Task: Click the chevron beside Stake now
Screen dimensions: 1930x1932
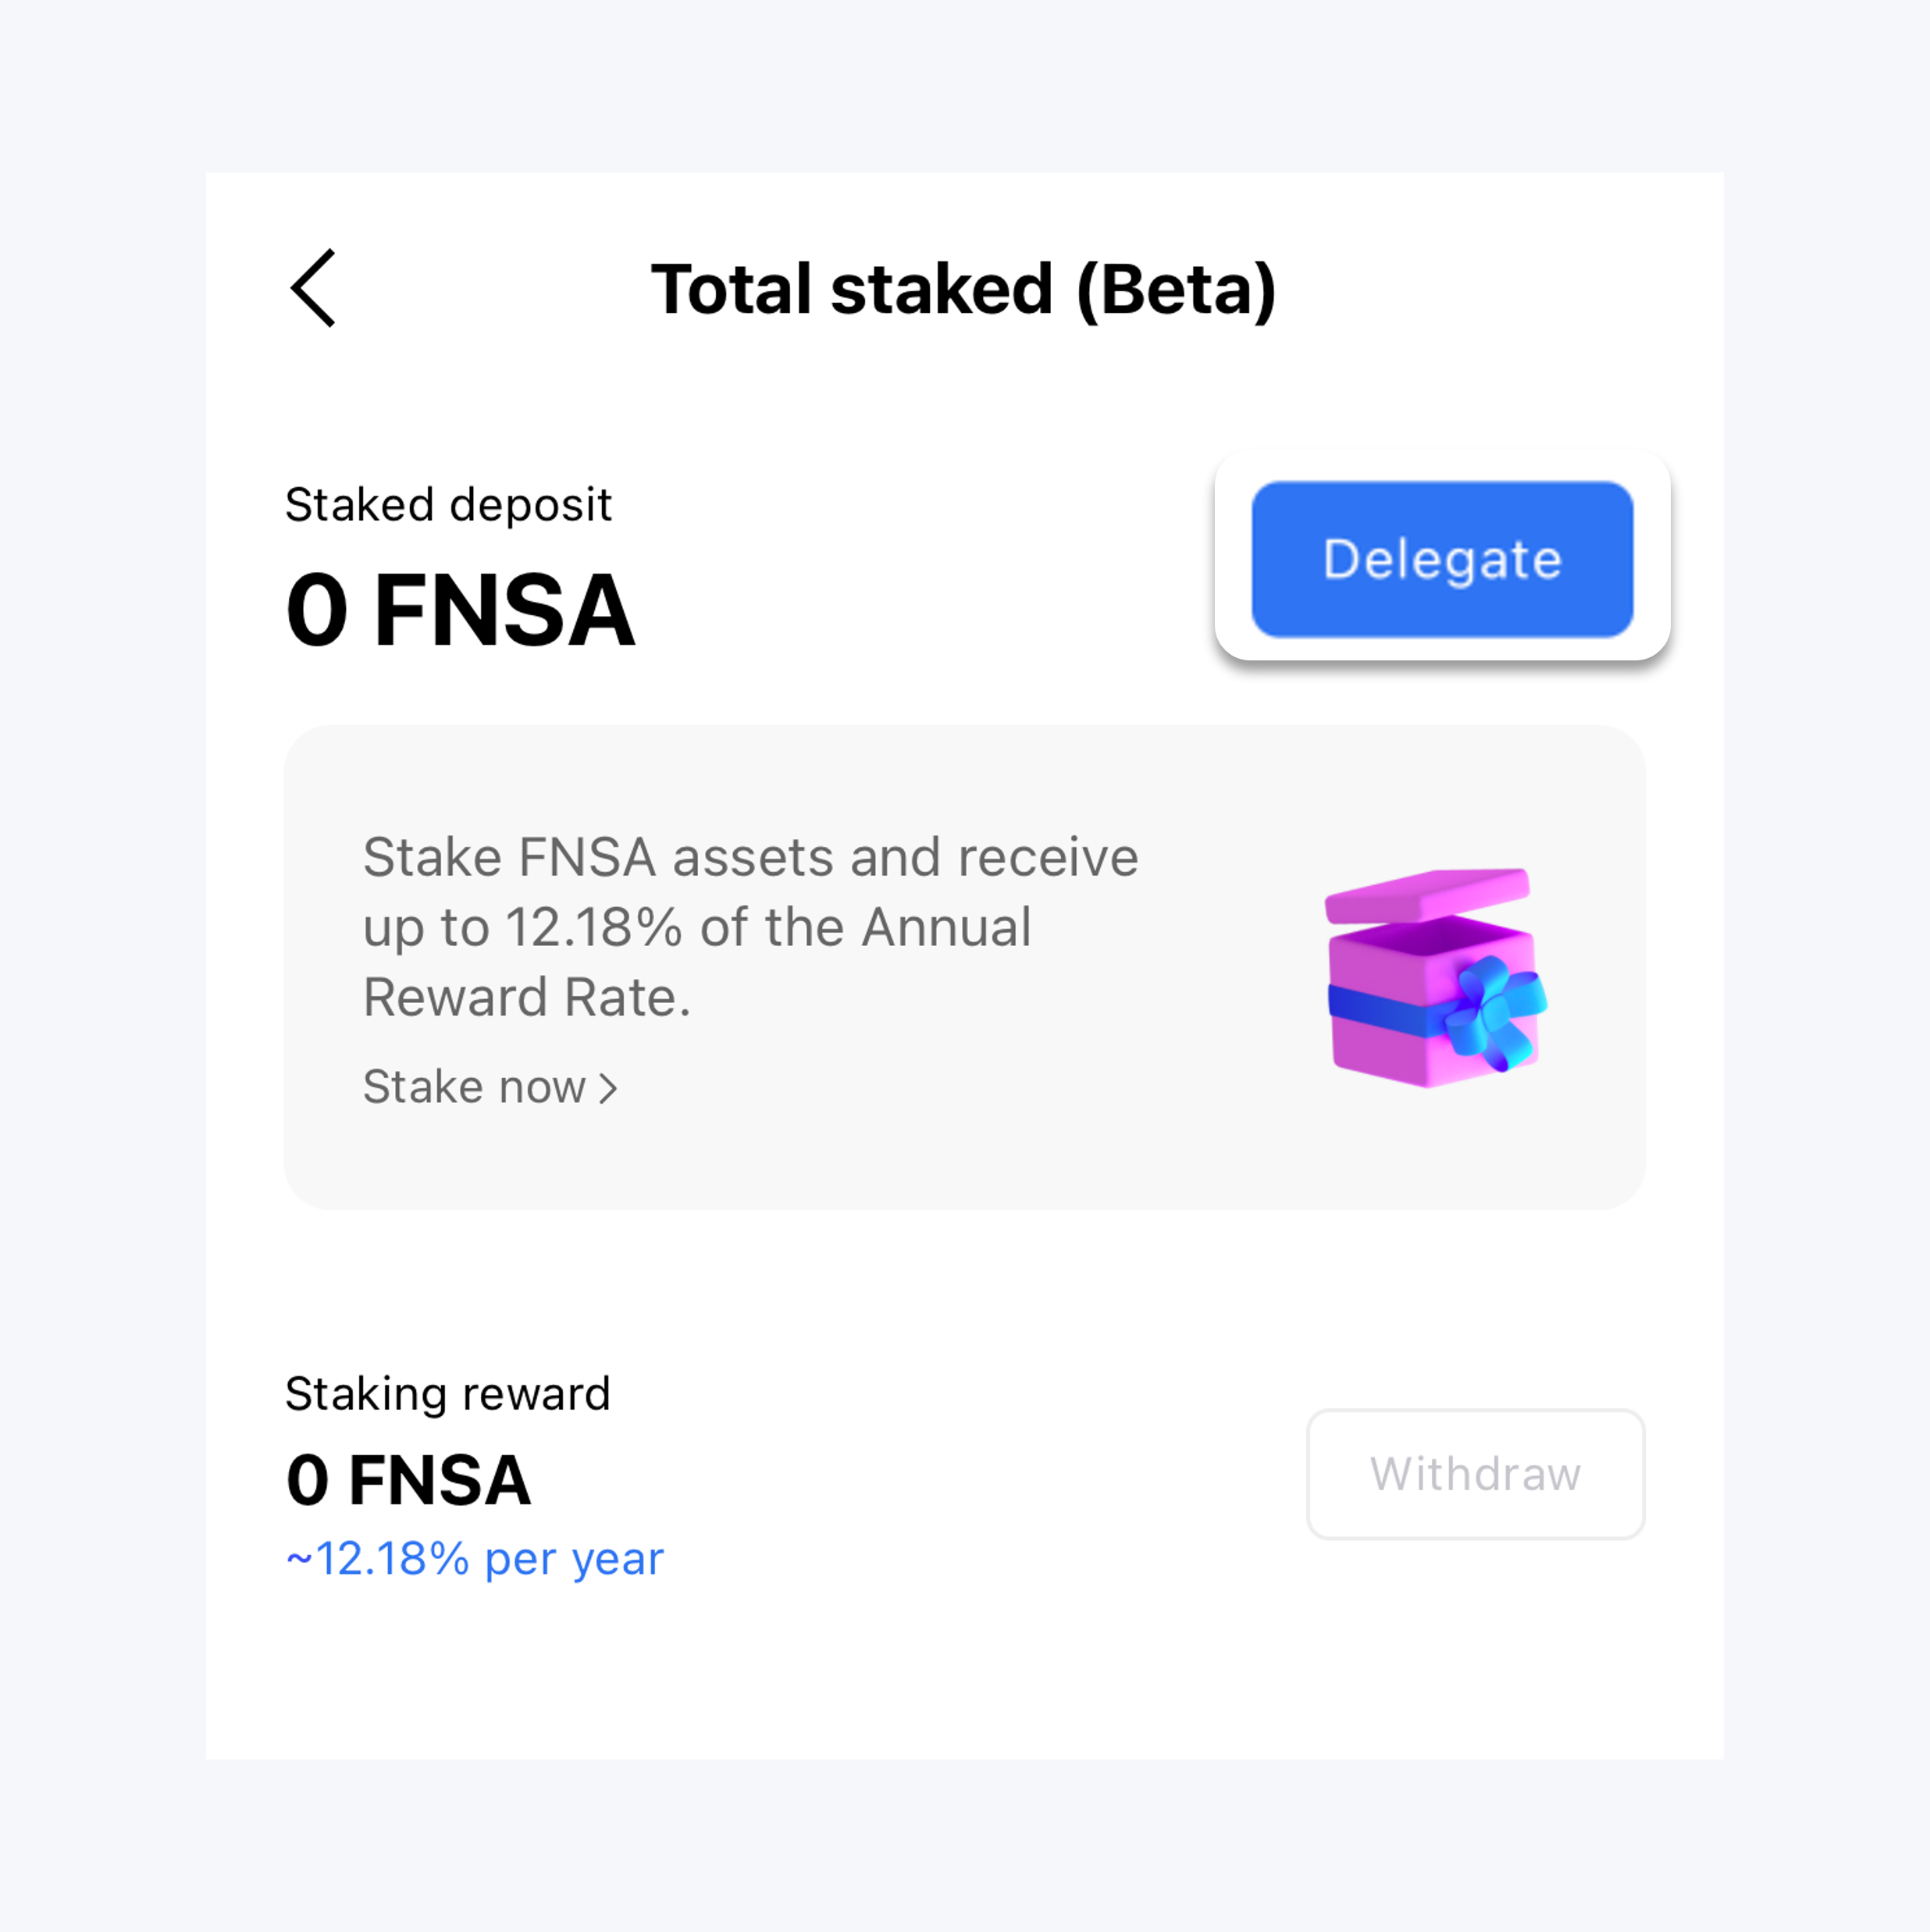Action: coord(608,1088)
